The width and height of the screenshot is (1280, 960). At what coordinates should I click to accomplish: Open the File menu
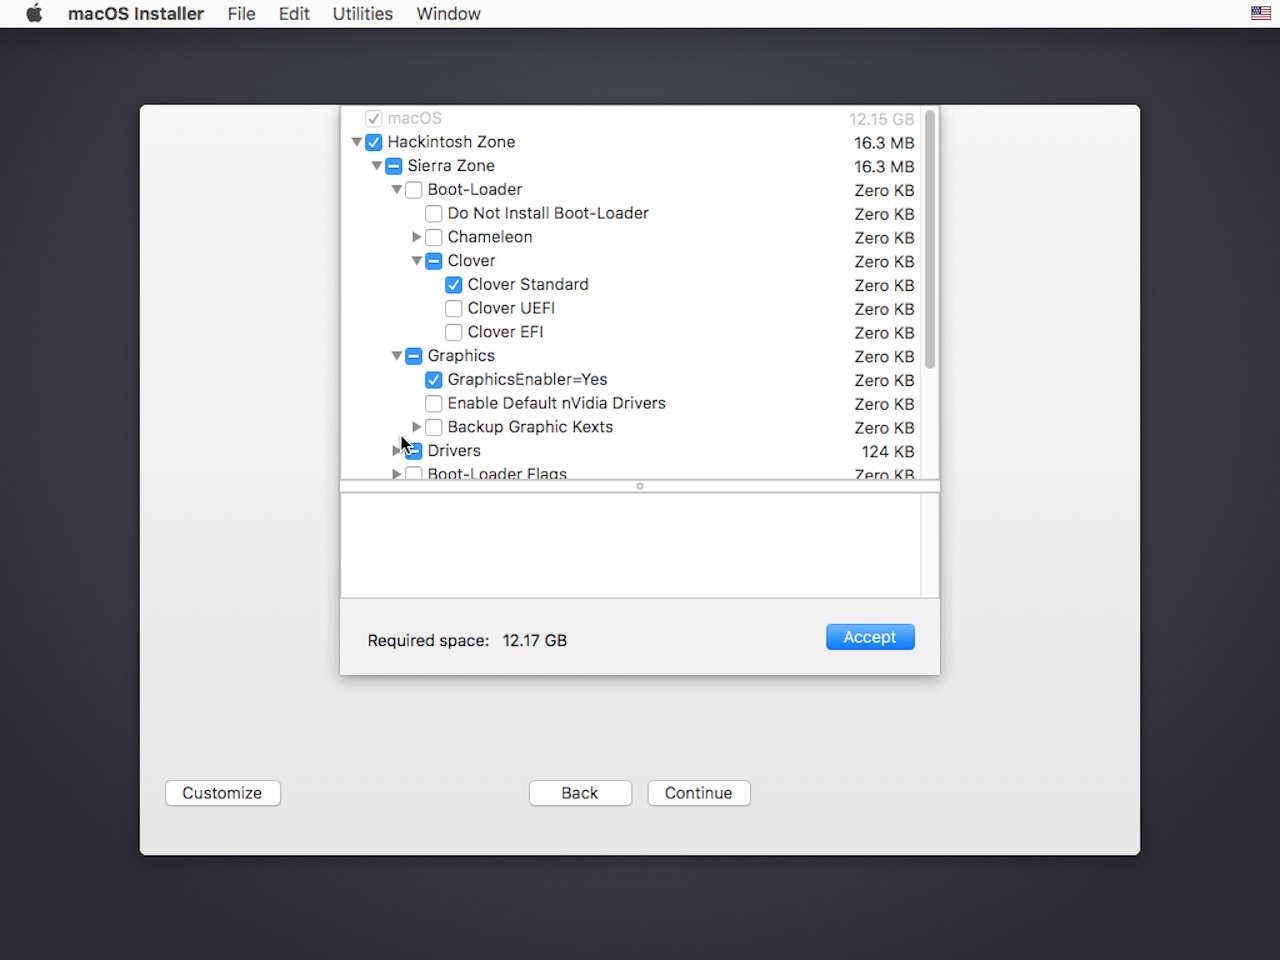(241, 14)
